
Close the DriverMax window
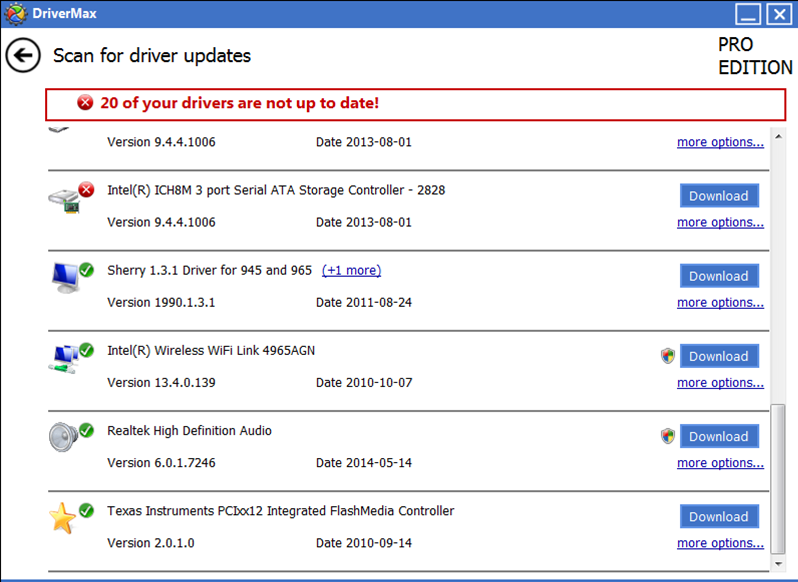point(779,14)
